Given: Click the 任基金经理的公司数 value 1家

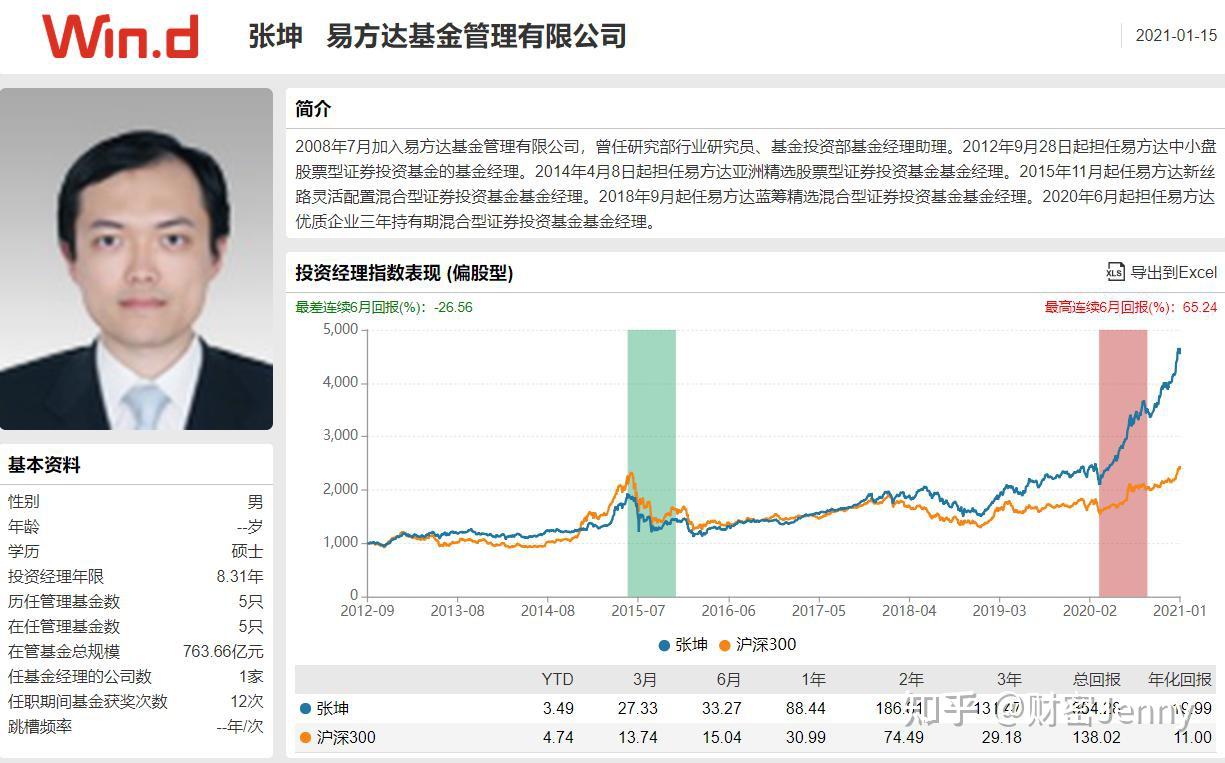Looking at the screenshot, I should [251, 677].
